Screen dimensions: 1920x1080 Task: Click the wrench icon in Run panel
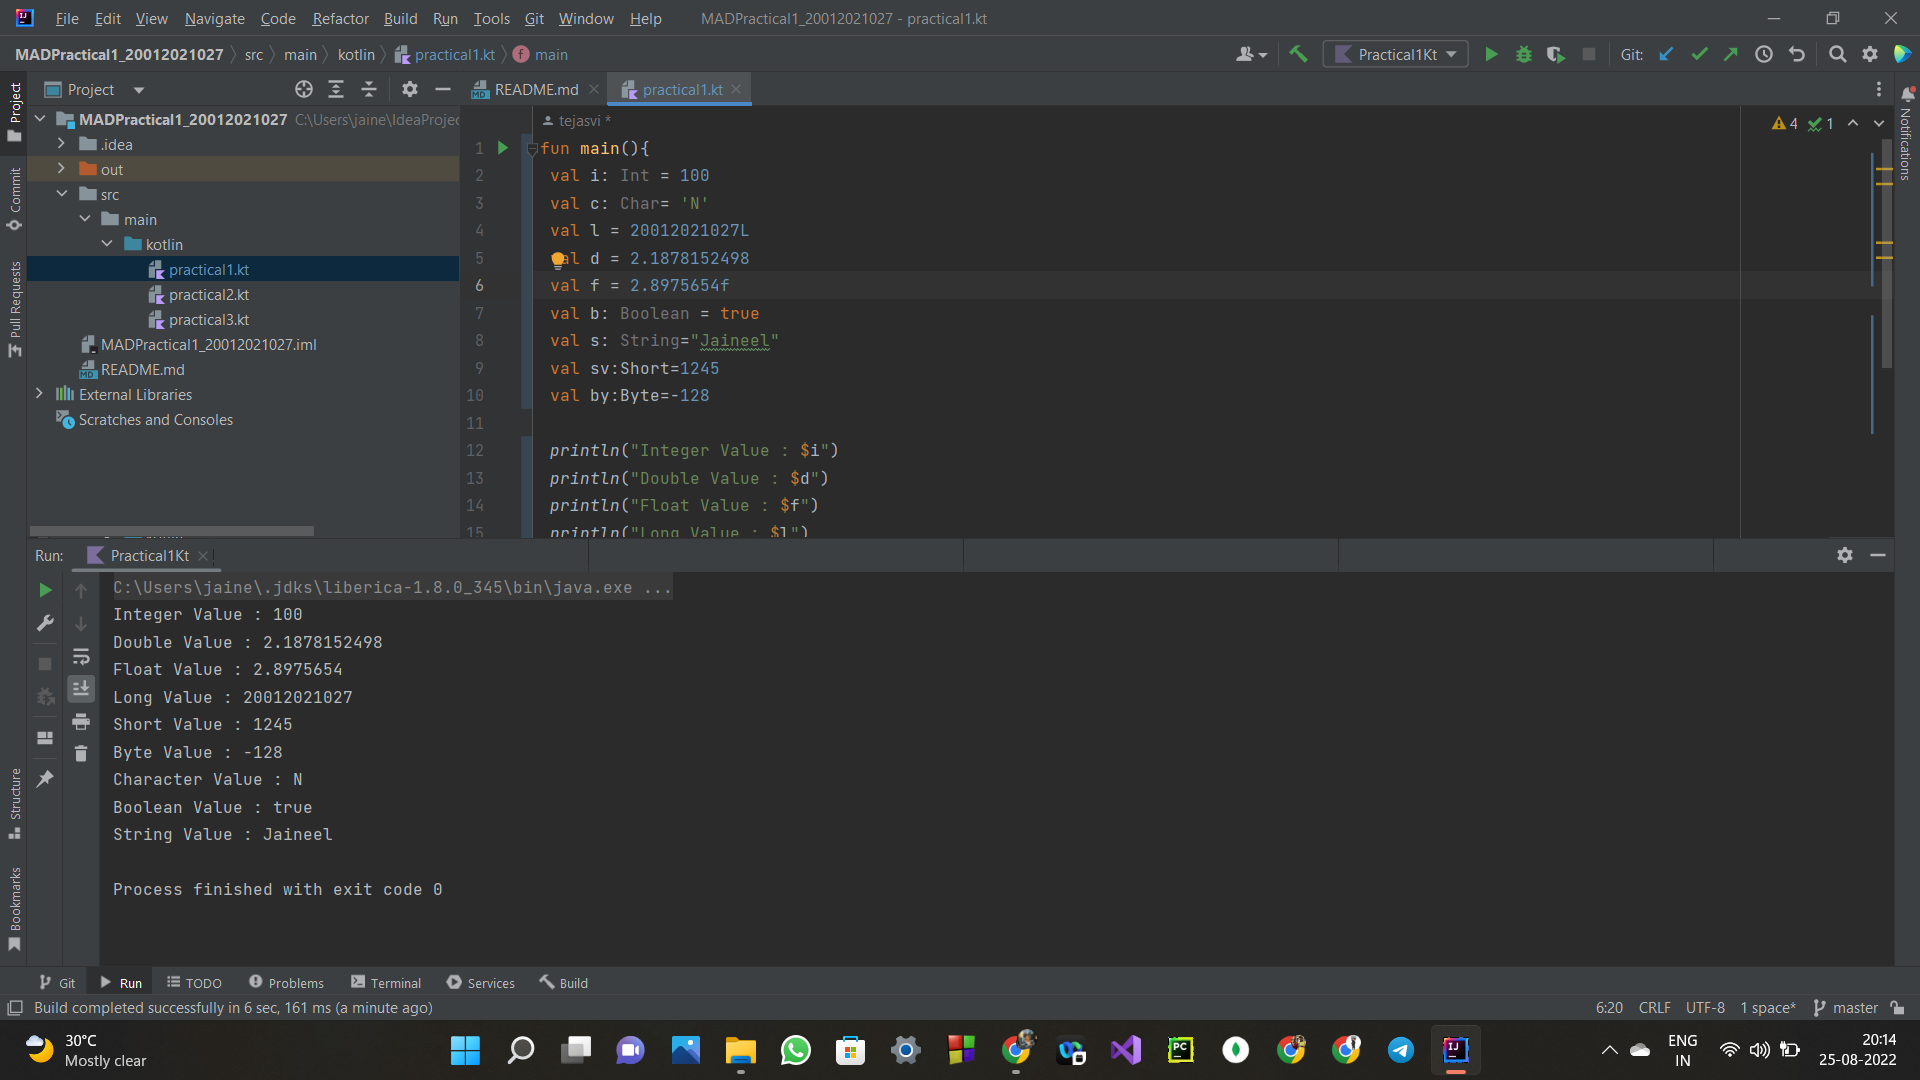45,623
